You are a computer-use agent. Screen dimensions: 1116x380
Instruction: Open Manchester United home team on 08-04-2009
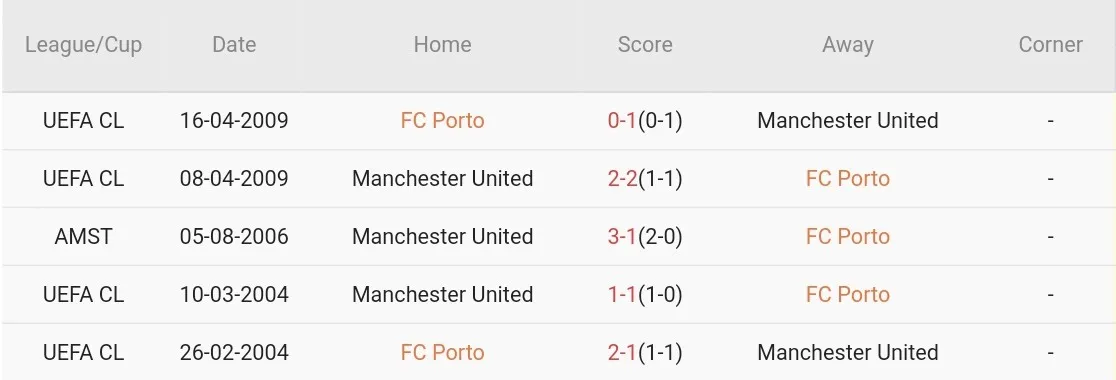(x=442, y=178)
